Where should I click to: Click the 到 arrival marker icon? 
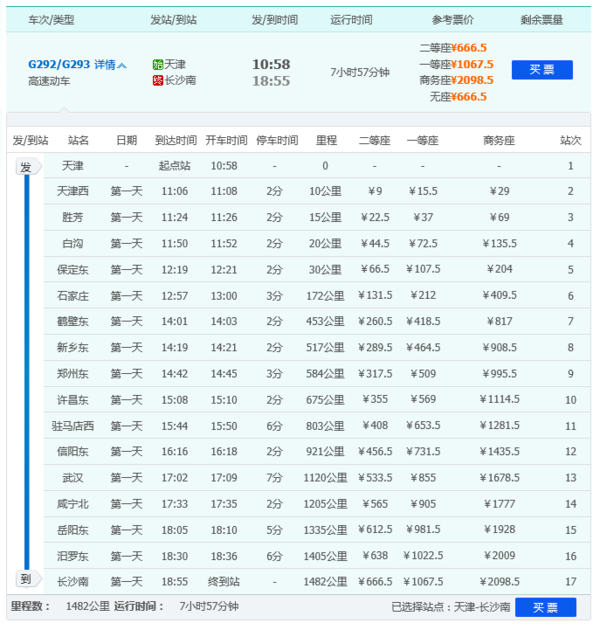click(28, 579)
